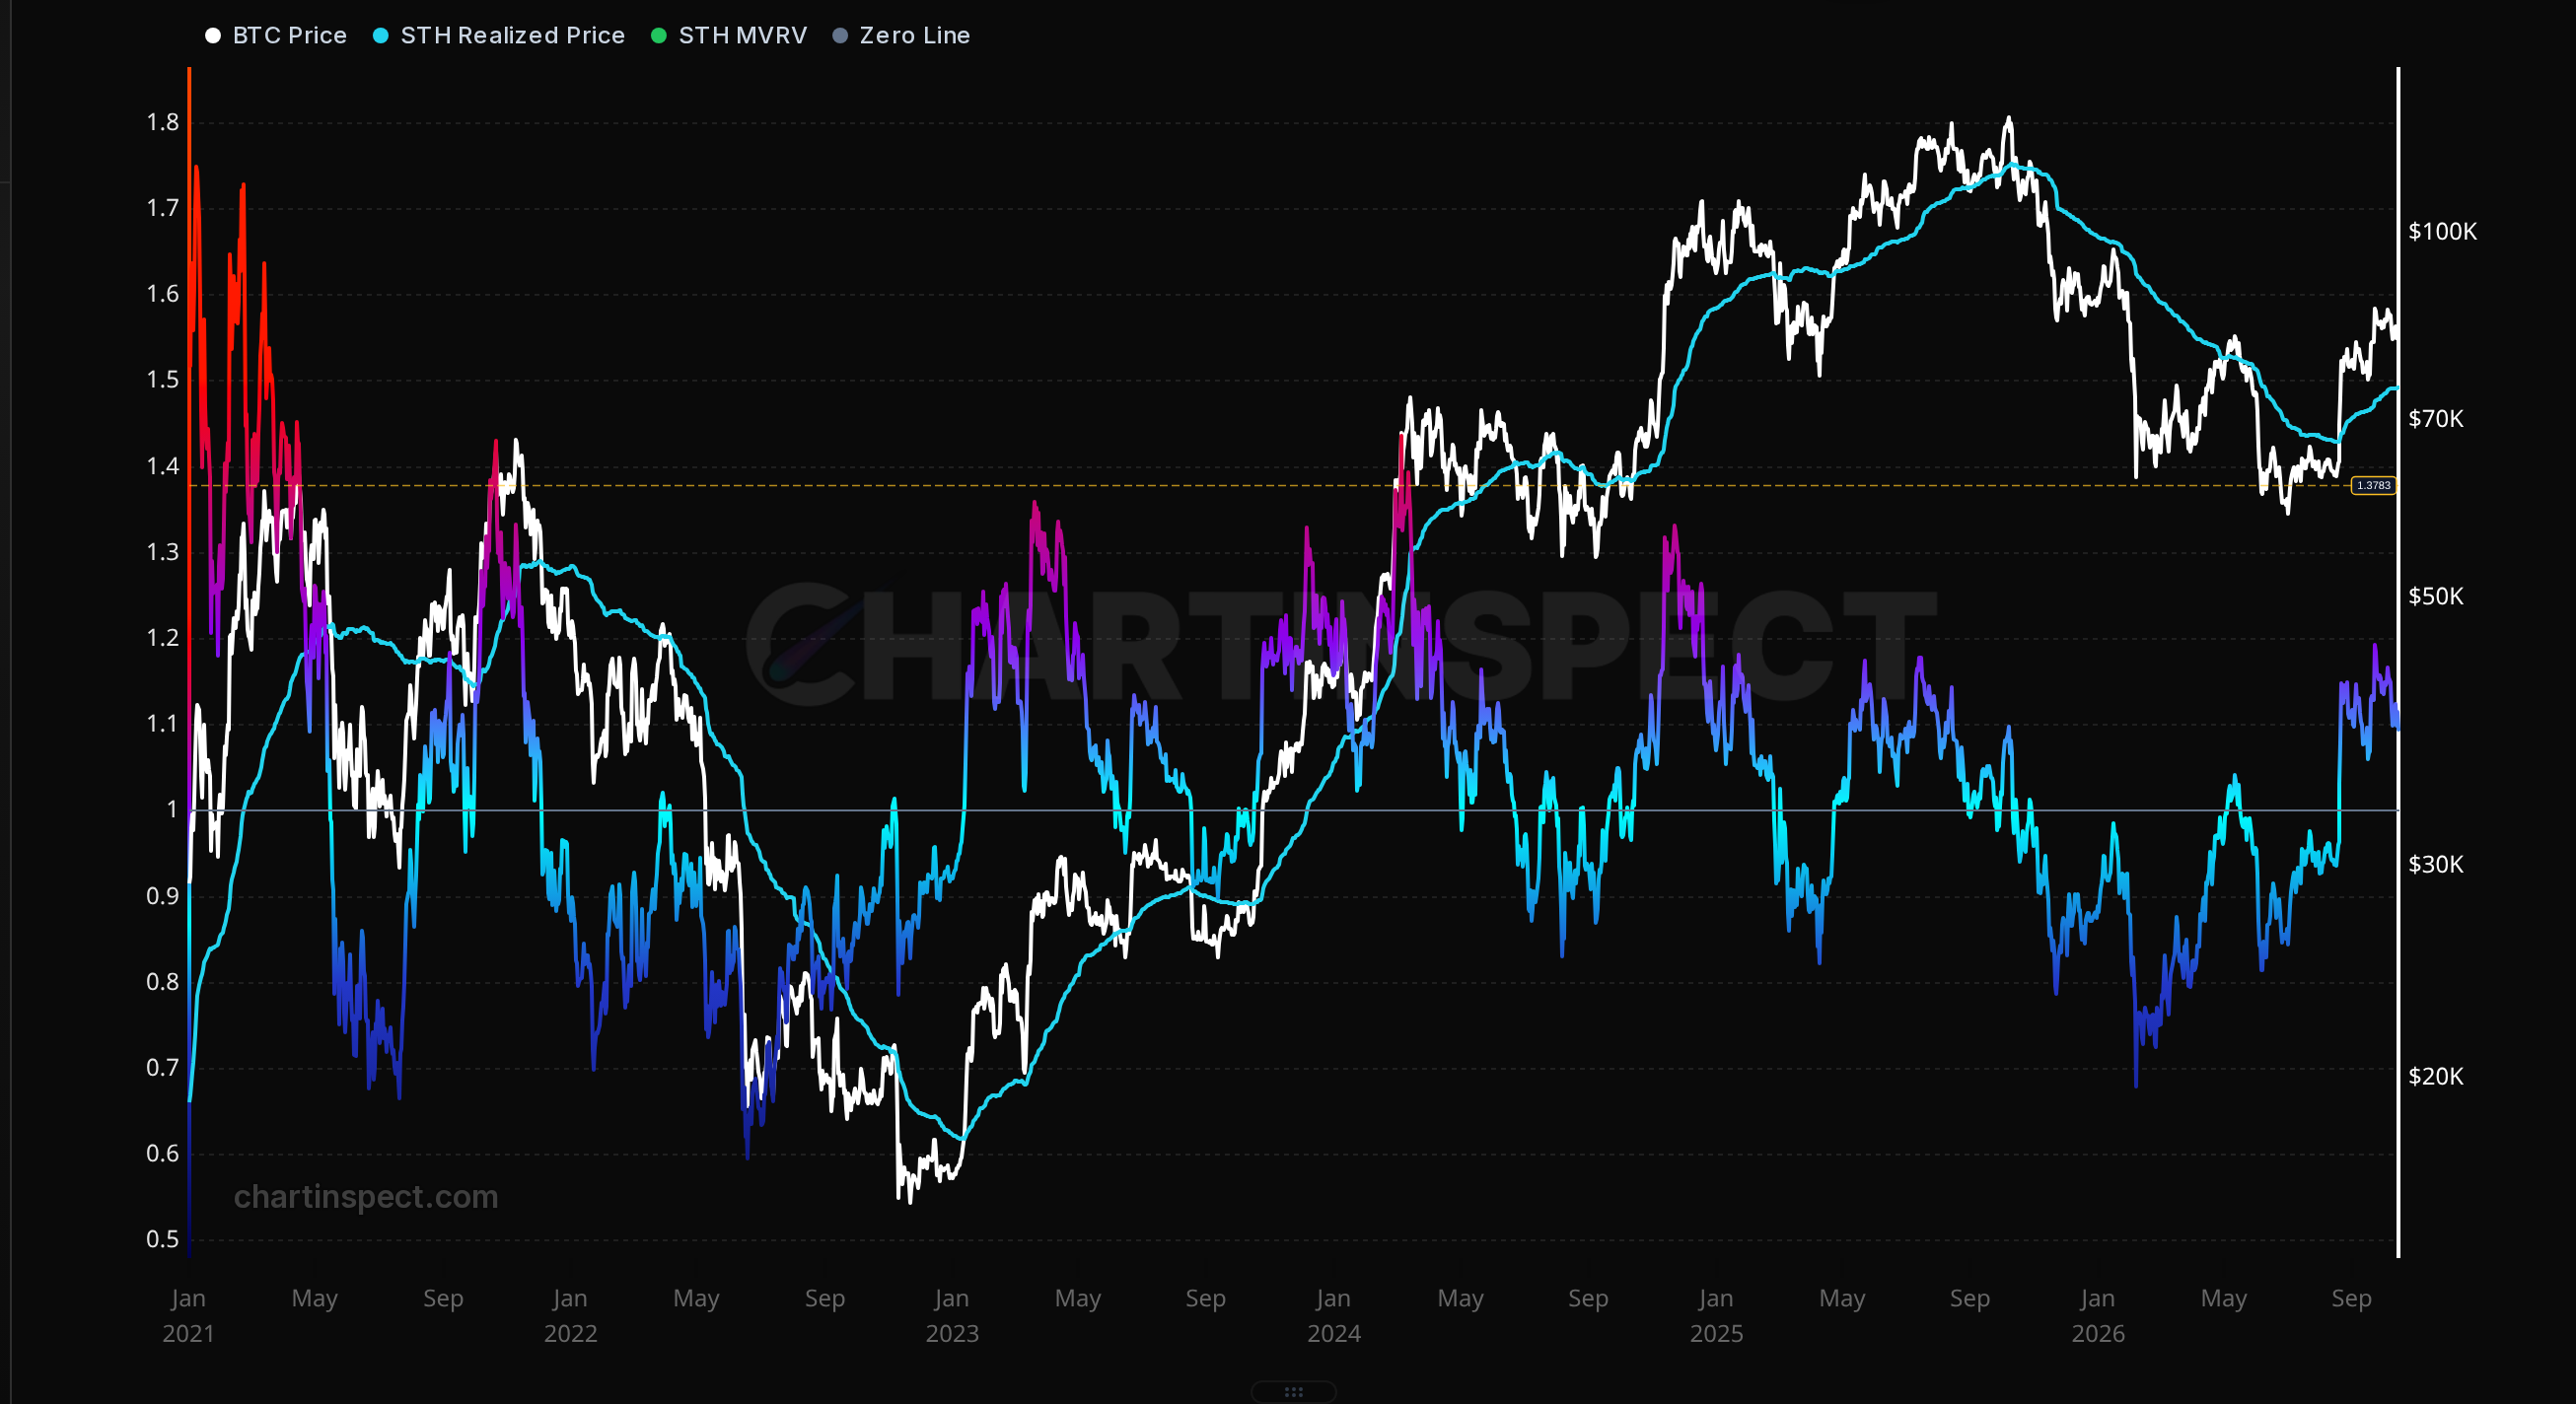
Task: Click the 2026 year label on the time axis
Action: 2098,1334
